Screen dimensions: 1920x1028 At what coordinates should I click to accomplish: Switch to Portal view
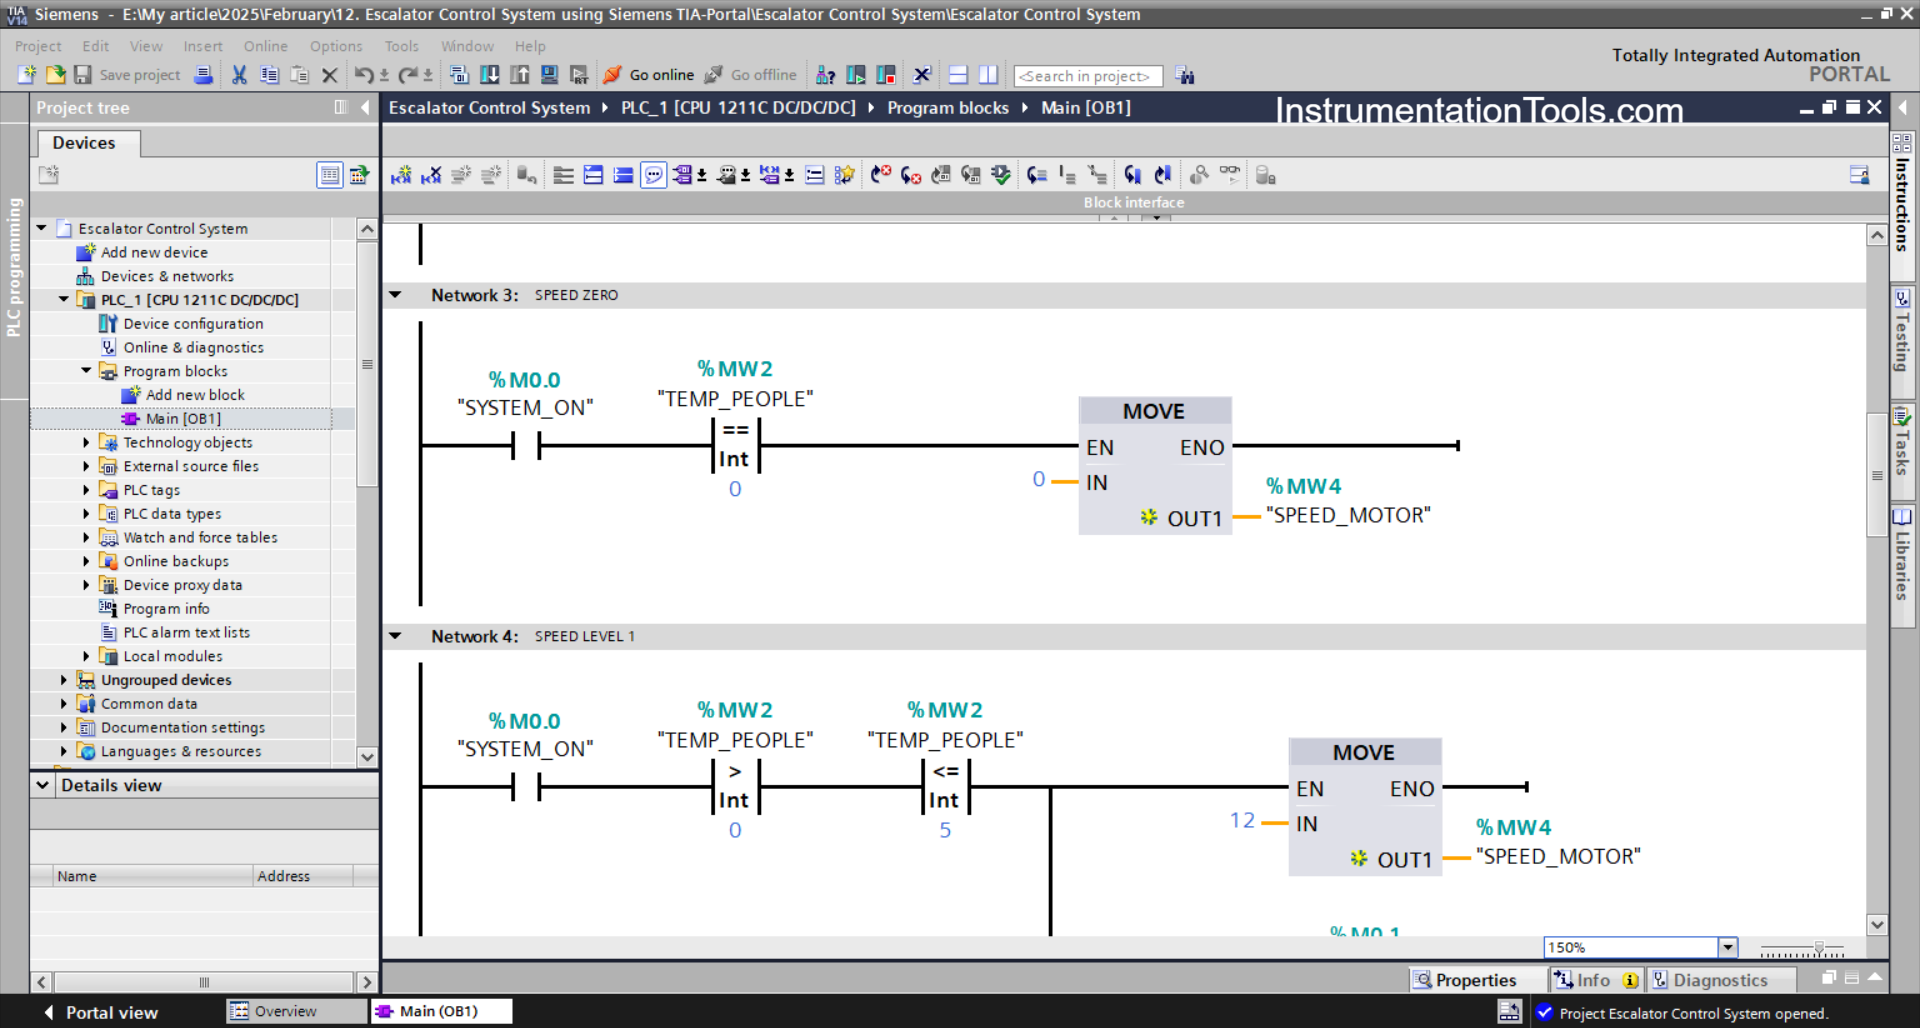click(101, 1012)
